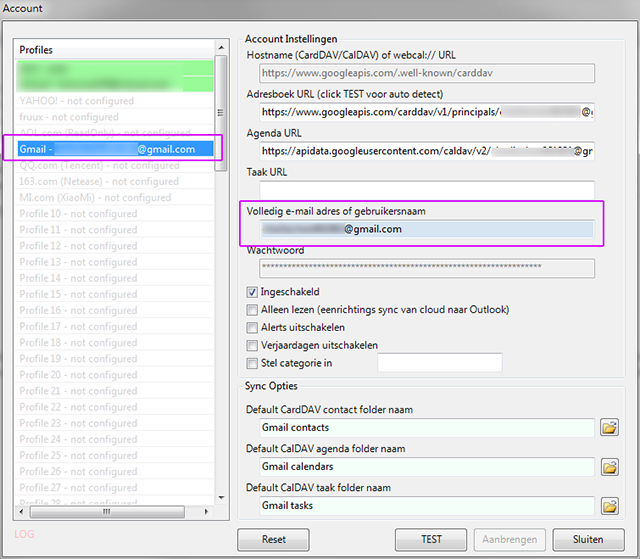Select Profile 27 in the list

[x=115, y=488]
